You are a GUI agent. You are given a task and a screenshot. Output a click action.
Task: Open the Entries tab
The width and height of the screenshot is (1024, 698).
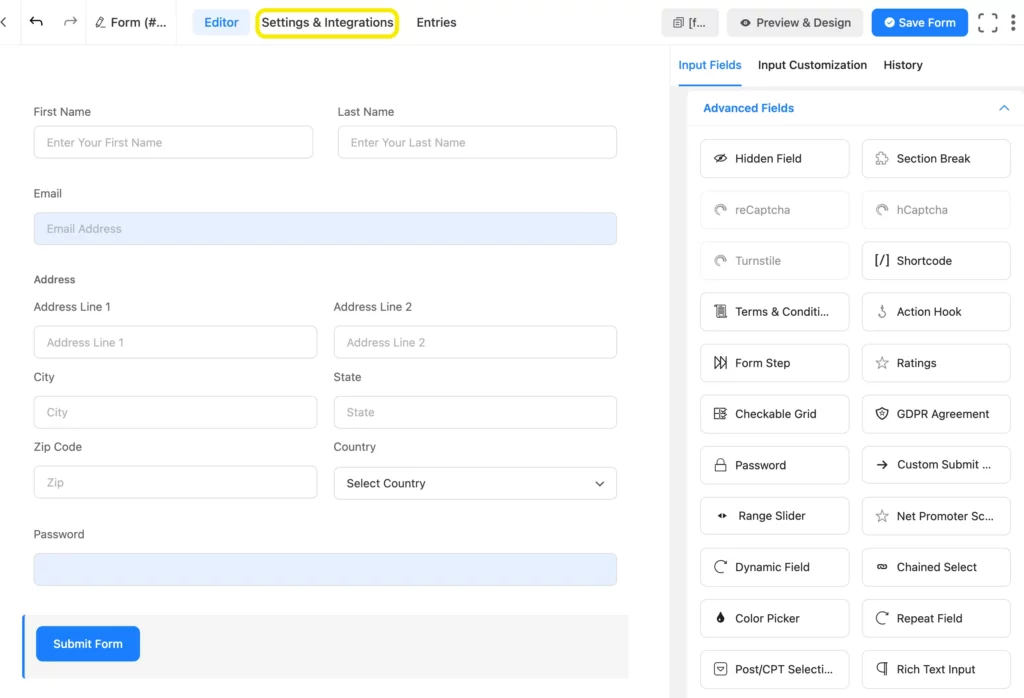[x=436, y=22]
